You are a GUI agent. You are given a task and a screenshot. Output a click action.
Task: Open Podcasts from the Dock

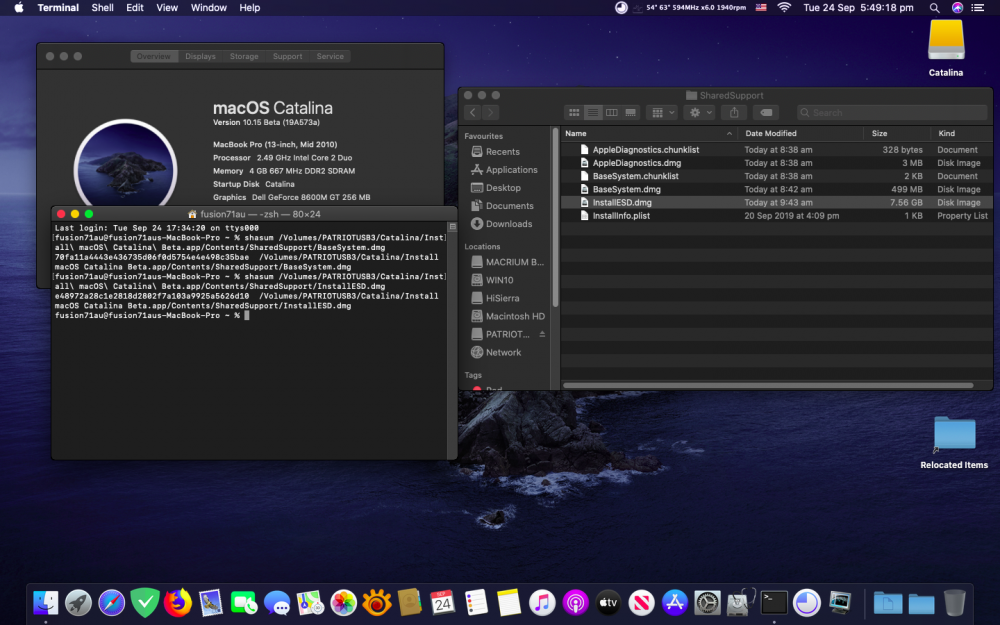point(575,603)
